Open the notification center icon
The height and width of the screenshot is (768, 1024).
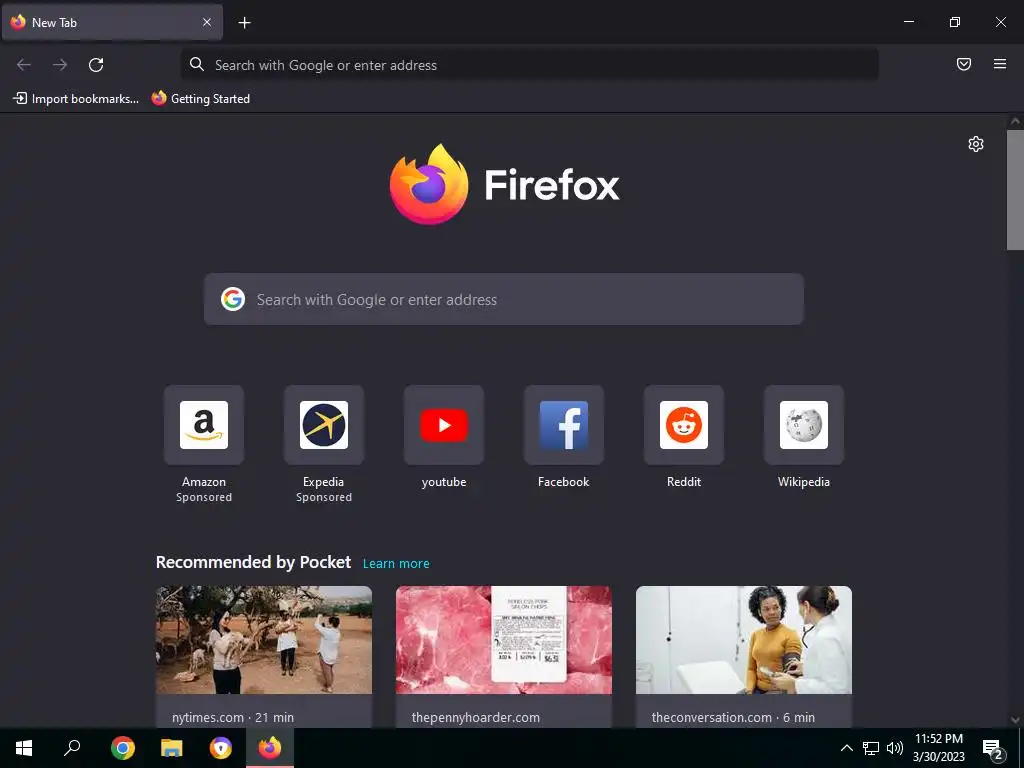(993, 748)
